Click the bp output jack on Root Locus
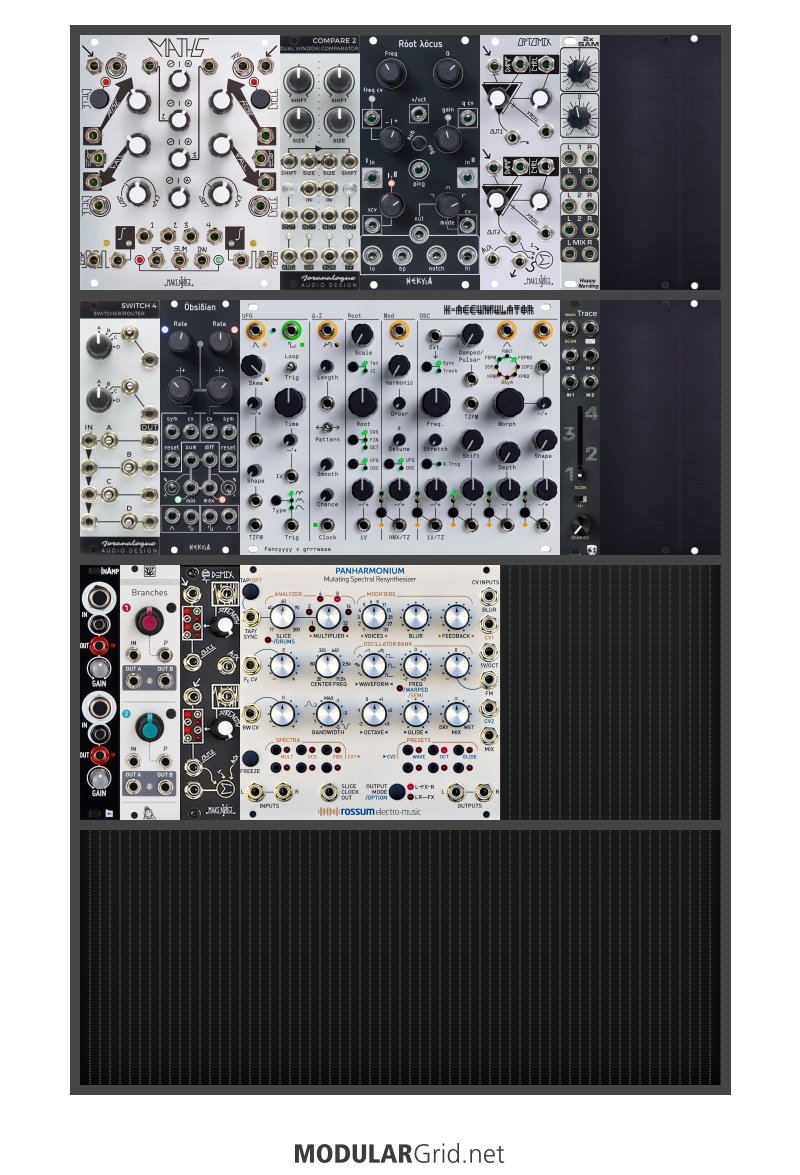 (x=404, y=256)
